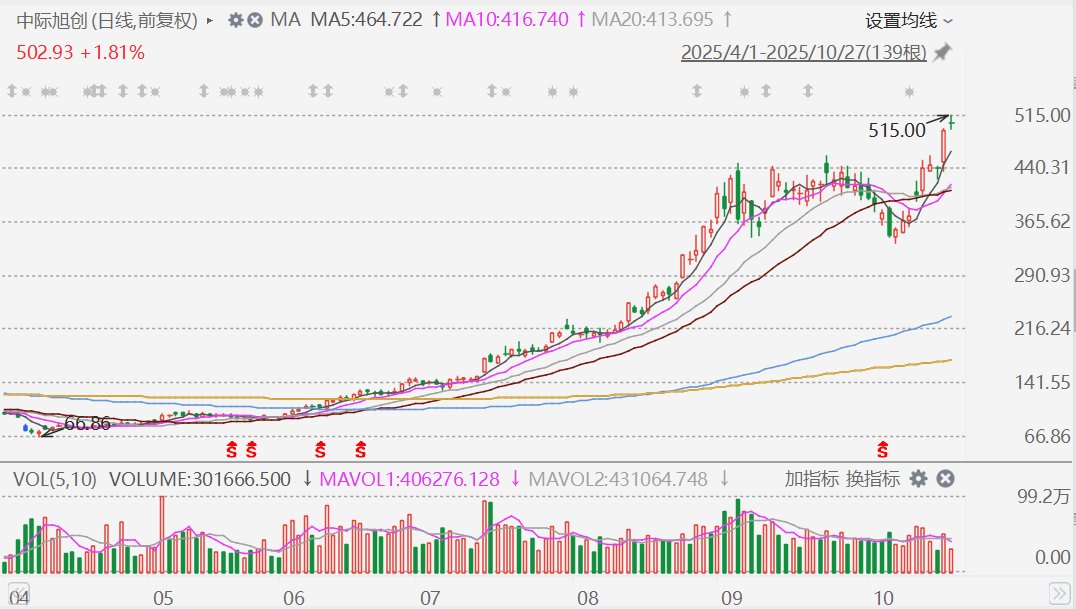Click the leftmost red S marker

[x=231, y=448]
